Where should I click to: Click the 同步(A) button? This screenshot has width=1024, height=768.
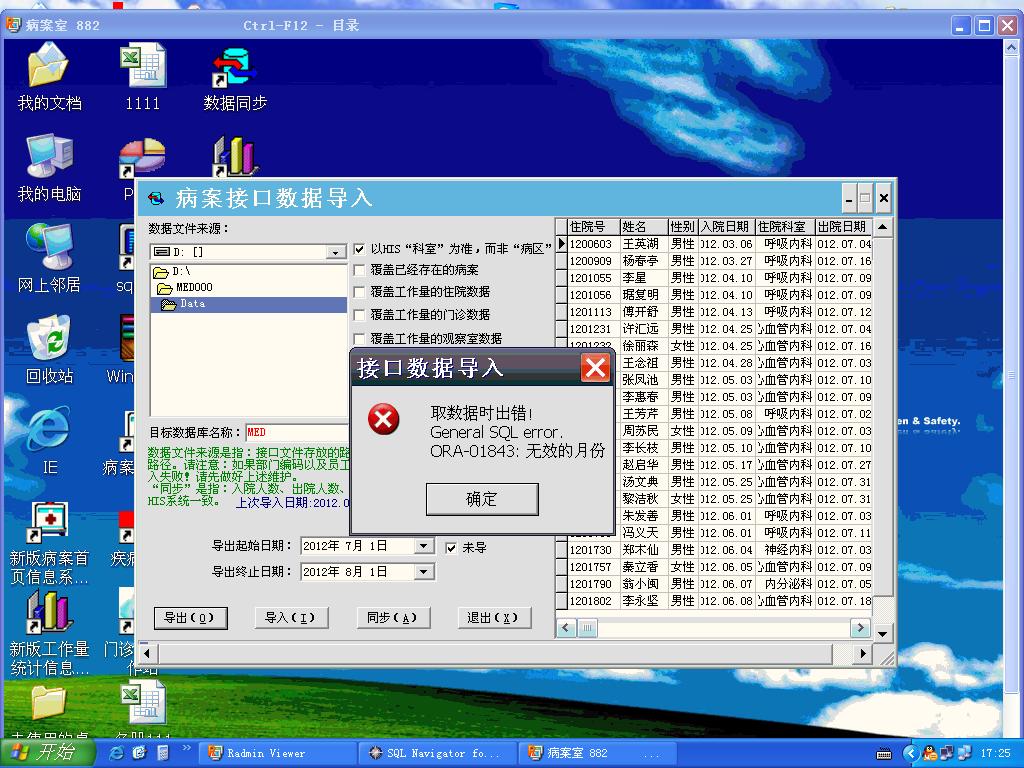(393, 618)
